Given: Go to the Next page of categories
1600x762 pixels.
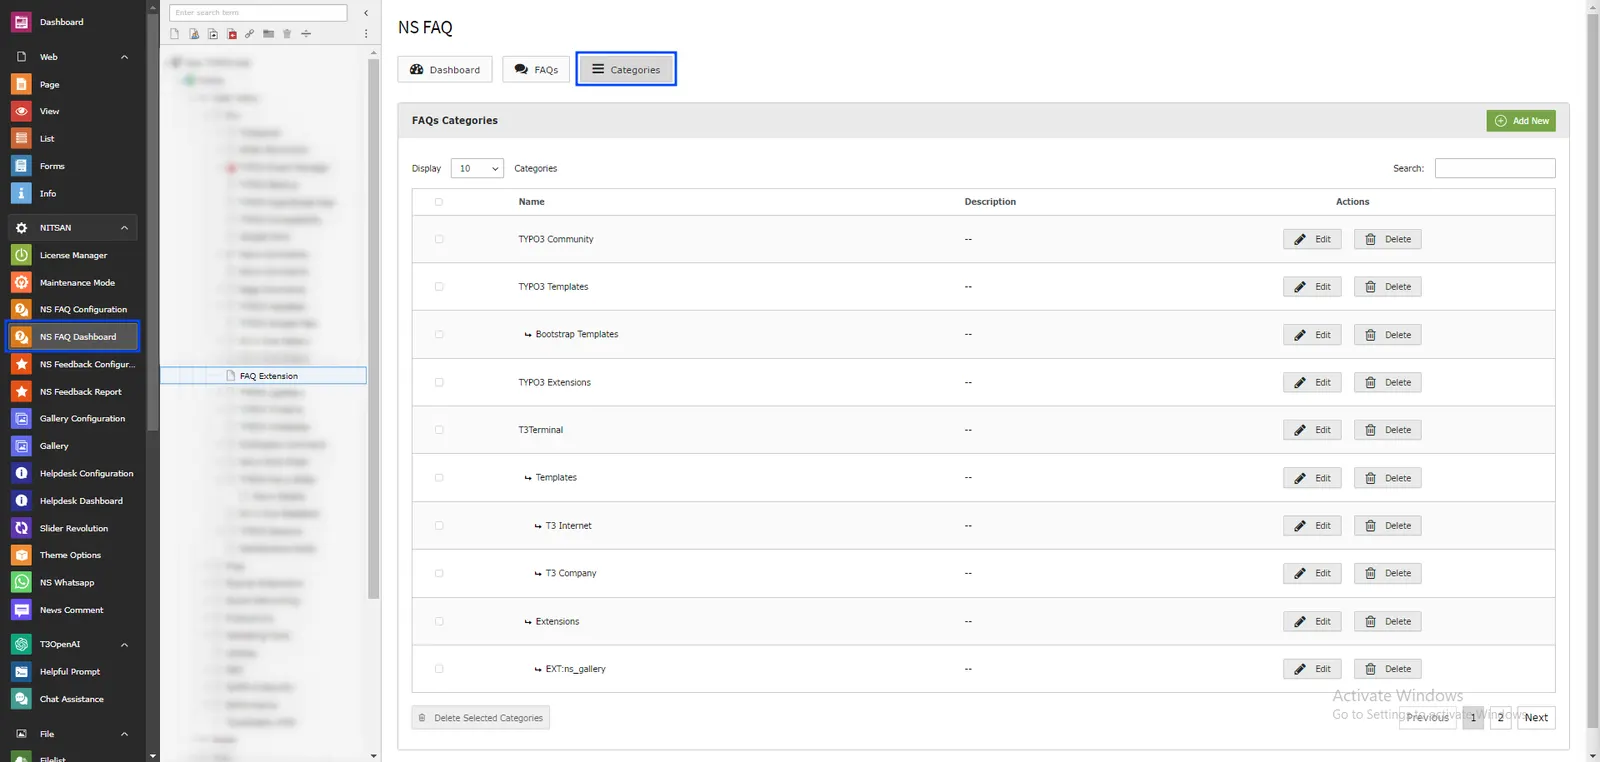Looking at the screenshot, I should point(1536,717).
